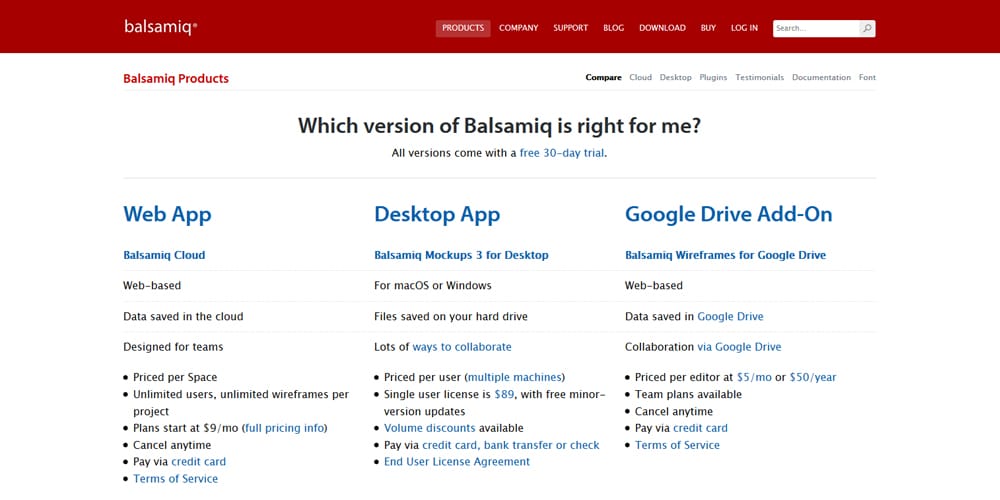Screen dimensions: 1000x500
Task: Open the Testimonials sub-navigation tab
Action: [x=760, y=77]
